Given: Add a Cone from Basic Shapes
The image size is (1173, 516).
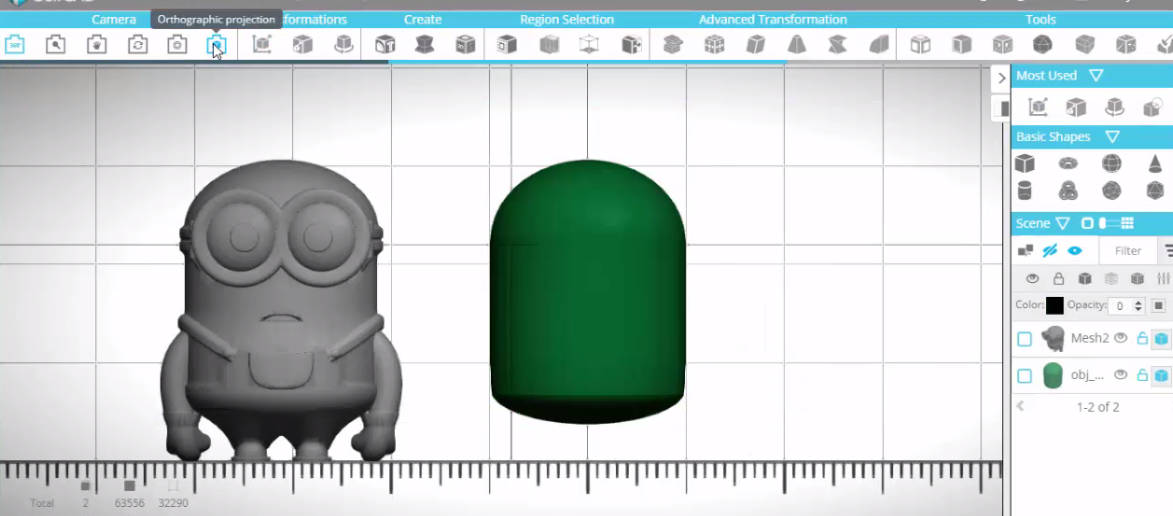Looking at the screenshot, I should click(1155, 163).
